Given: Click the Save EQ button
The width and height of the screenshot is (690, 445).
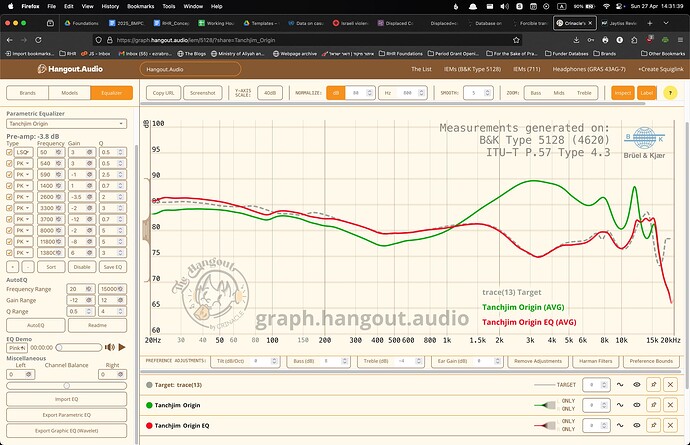Looking at the screenshot, I should 112,267.
